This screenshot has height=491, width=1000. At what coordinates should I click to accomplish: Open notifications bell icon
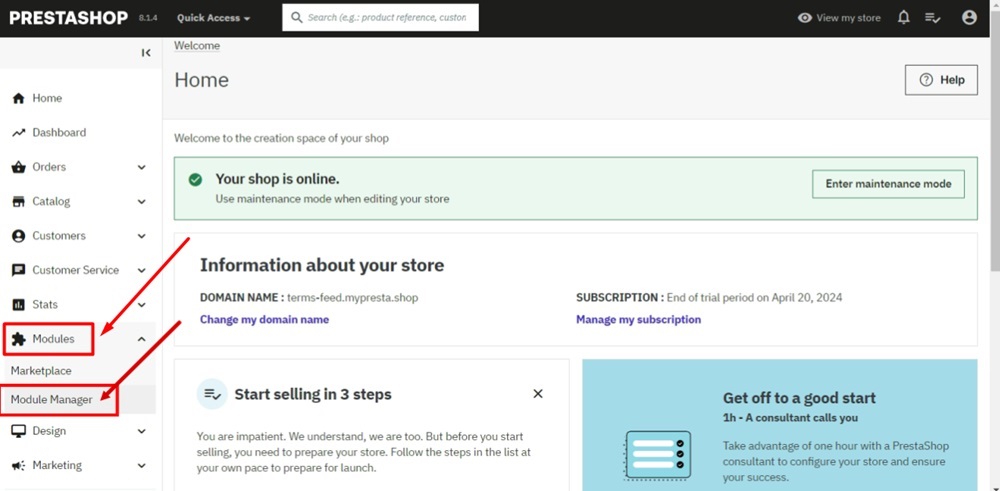[904, 18]
